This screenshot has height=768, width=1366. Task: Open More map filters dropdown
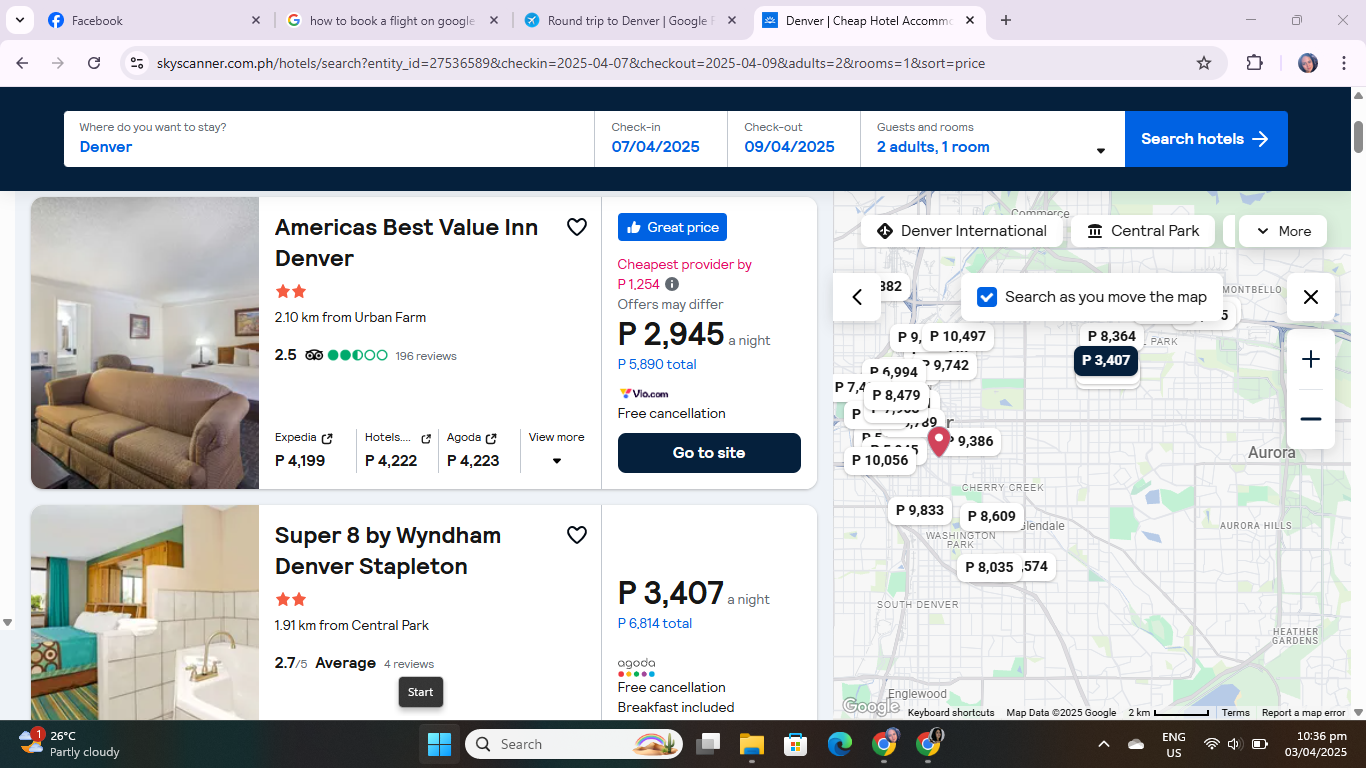pyautogui.click(x=1283, y=231)
